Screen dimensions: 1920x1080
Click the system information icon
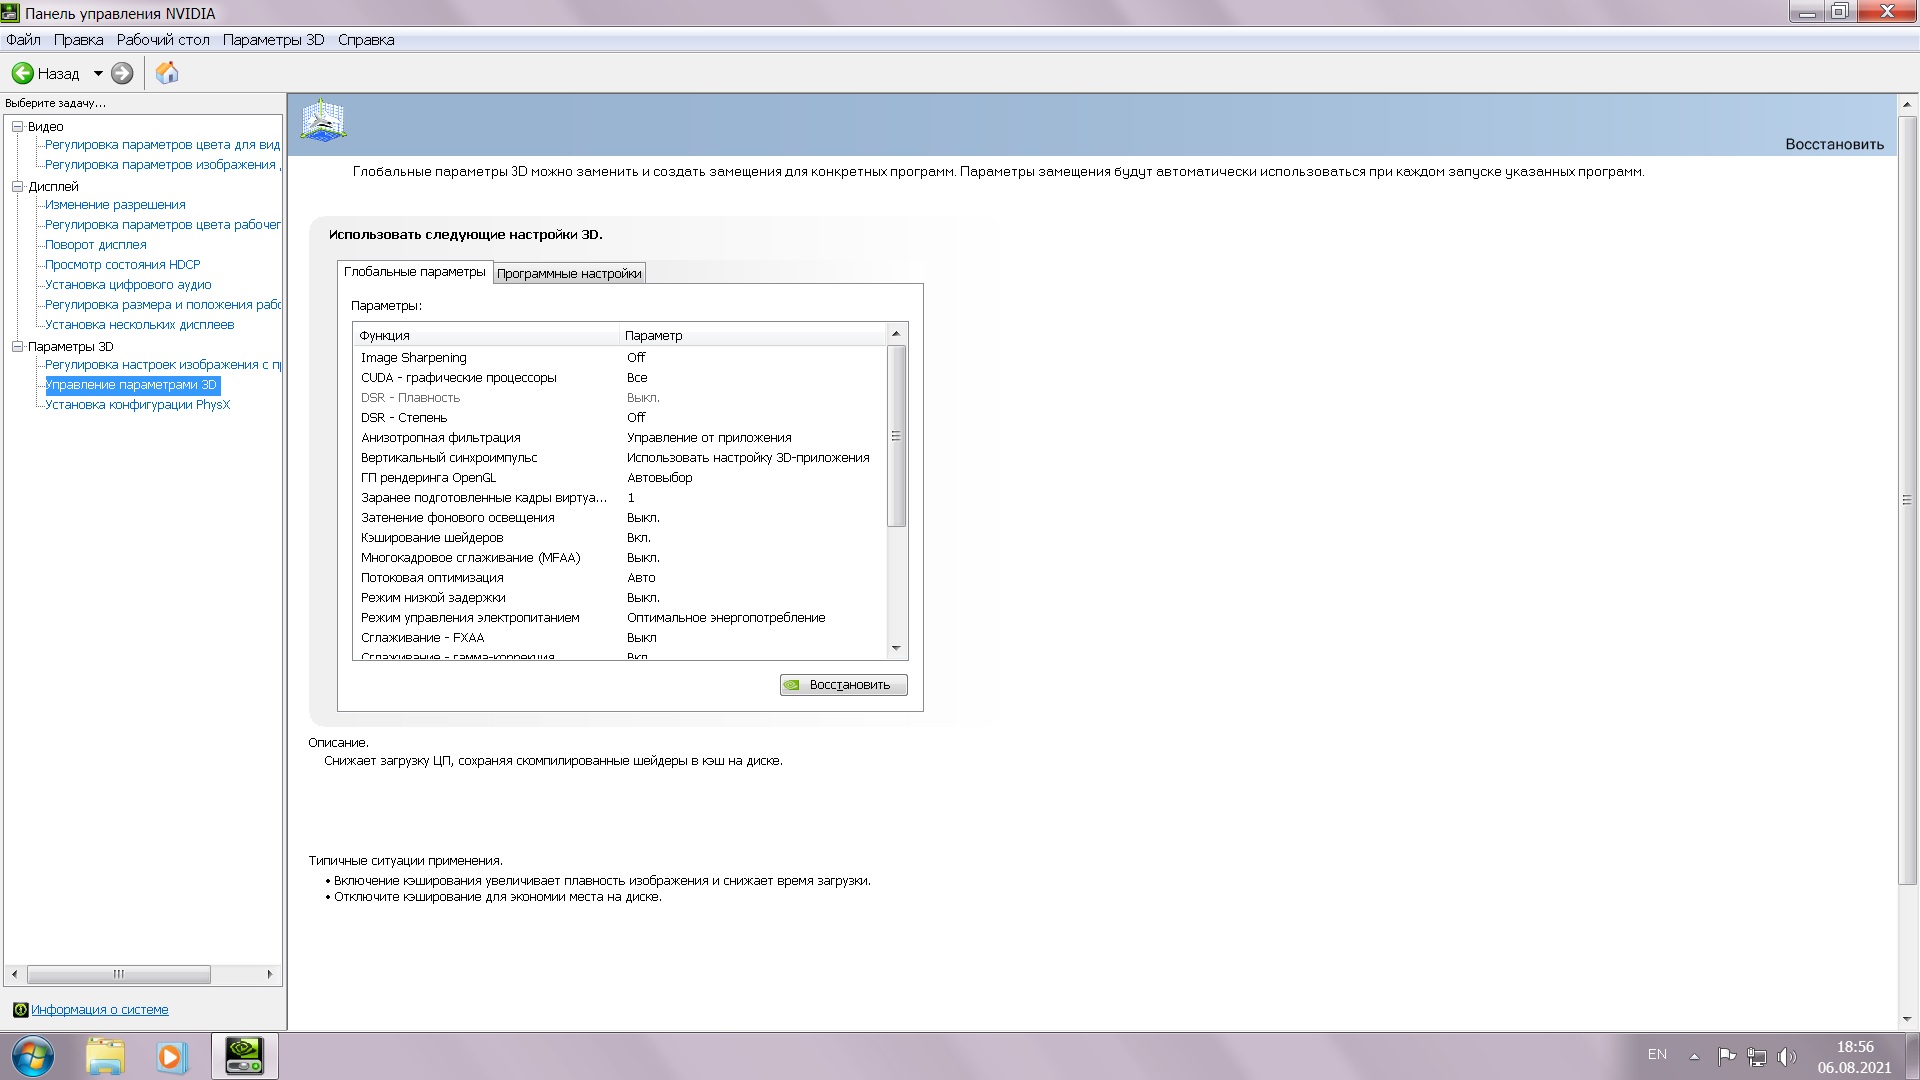20,1010
